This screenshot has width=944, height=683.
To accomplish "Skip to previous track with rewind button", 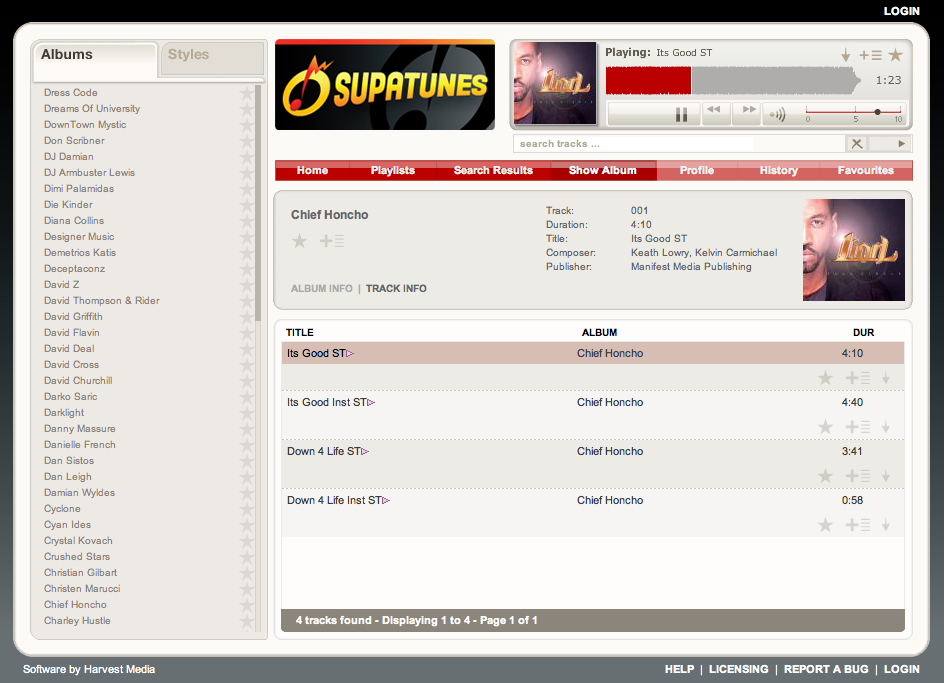I will [x=716, y=112].
